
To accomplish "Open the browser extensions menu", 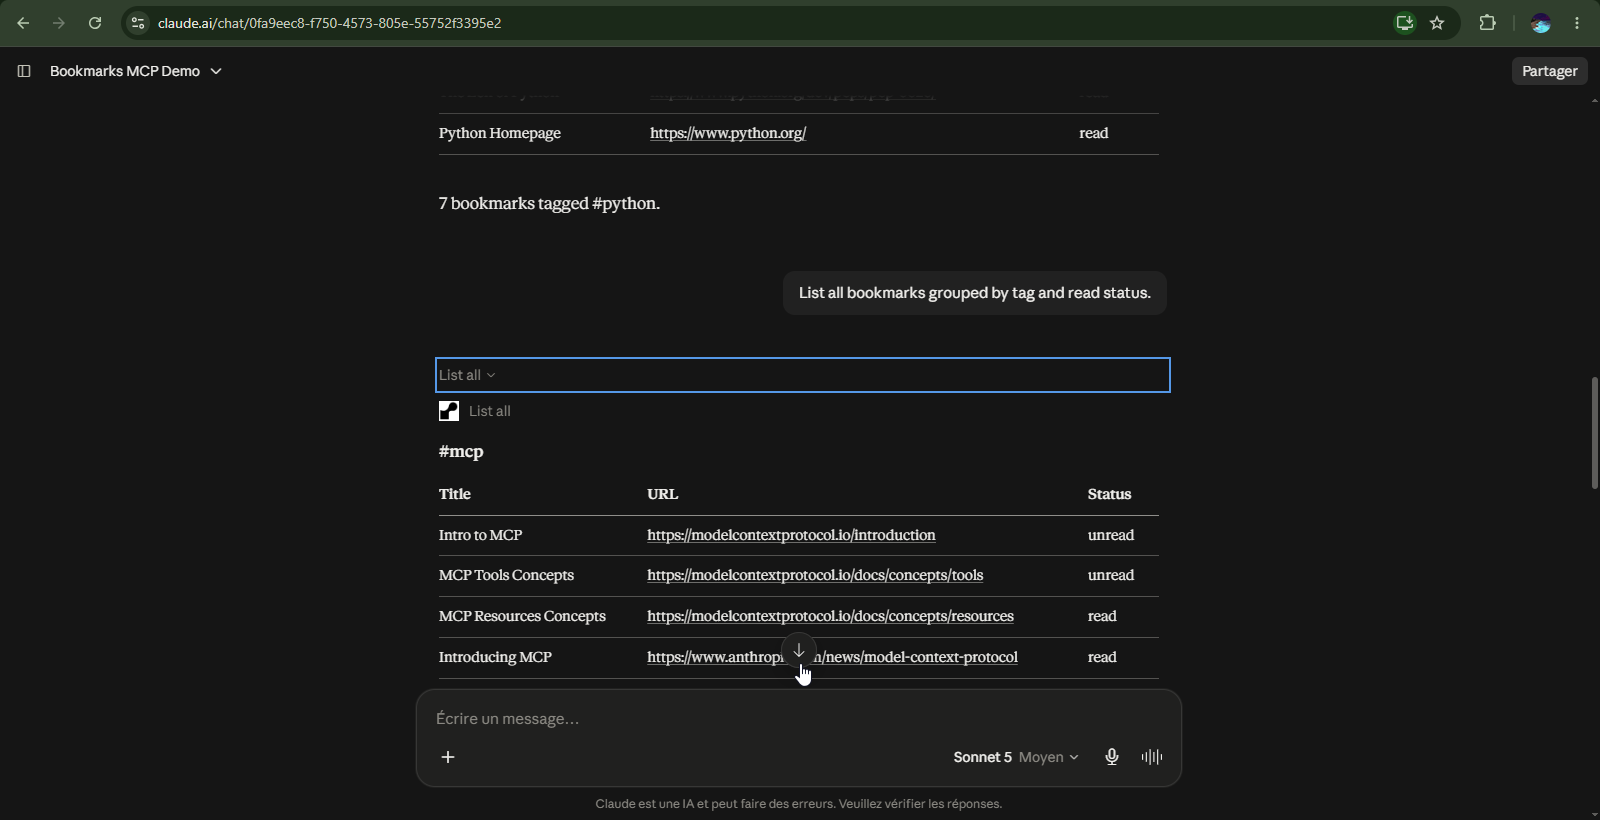I will [x=1487, y=23].
